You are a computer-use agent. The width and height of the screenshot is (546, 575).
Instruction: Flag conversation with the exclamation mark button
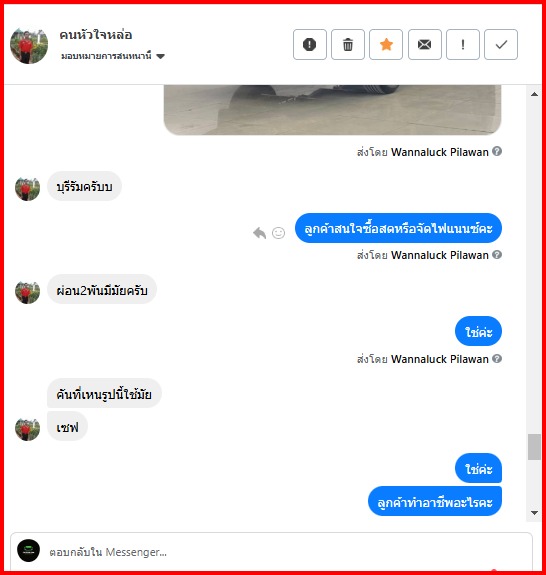coord(463,44)
